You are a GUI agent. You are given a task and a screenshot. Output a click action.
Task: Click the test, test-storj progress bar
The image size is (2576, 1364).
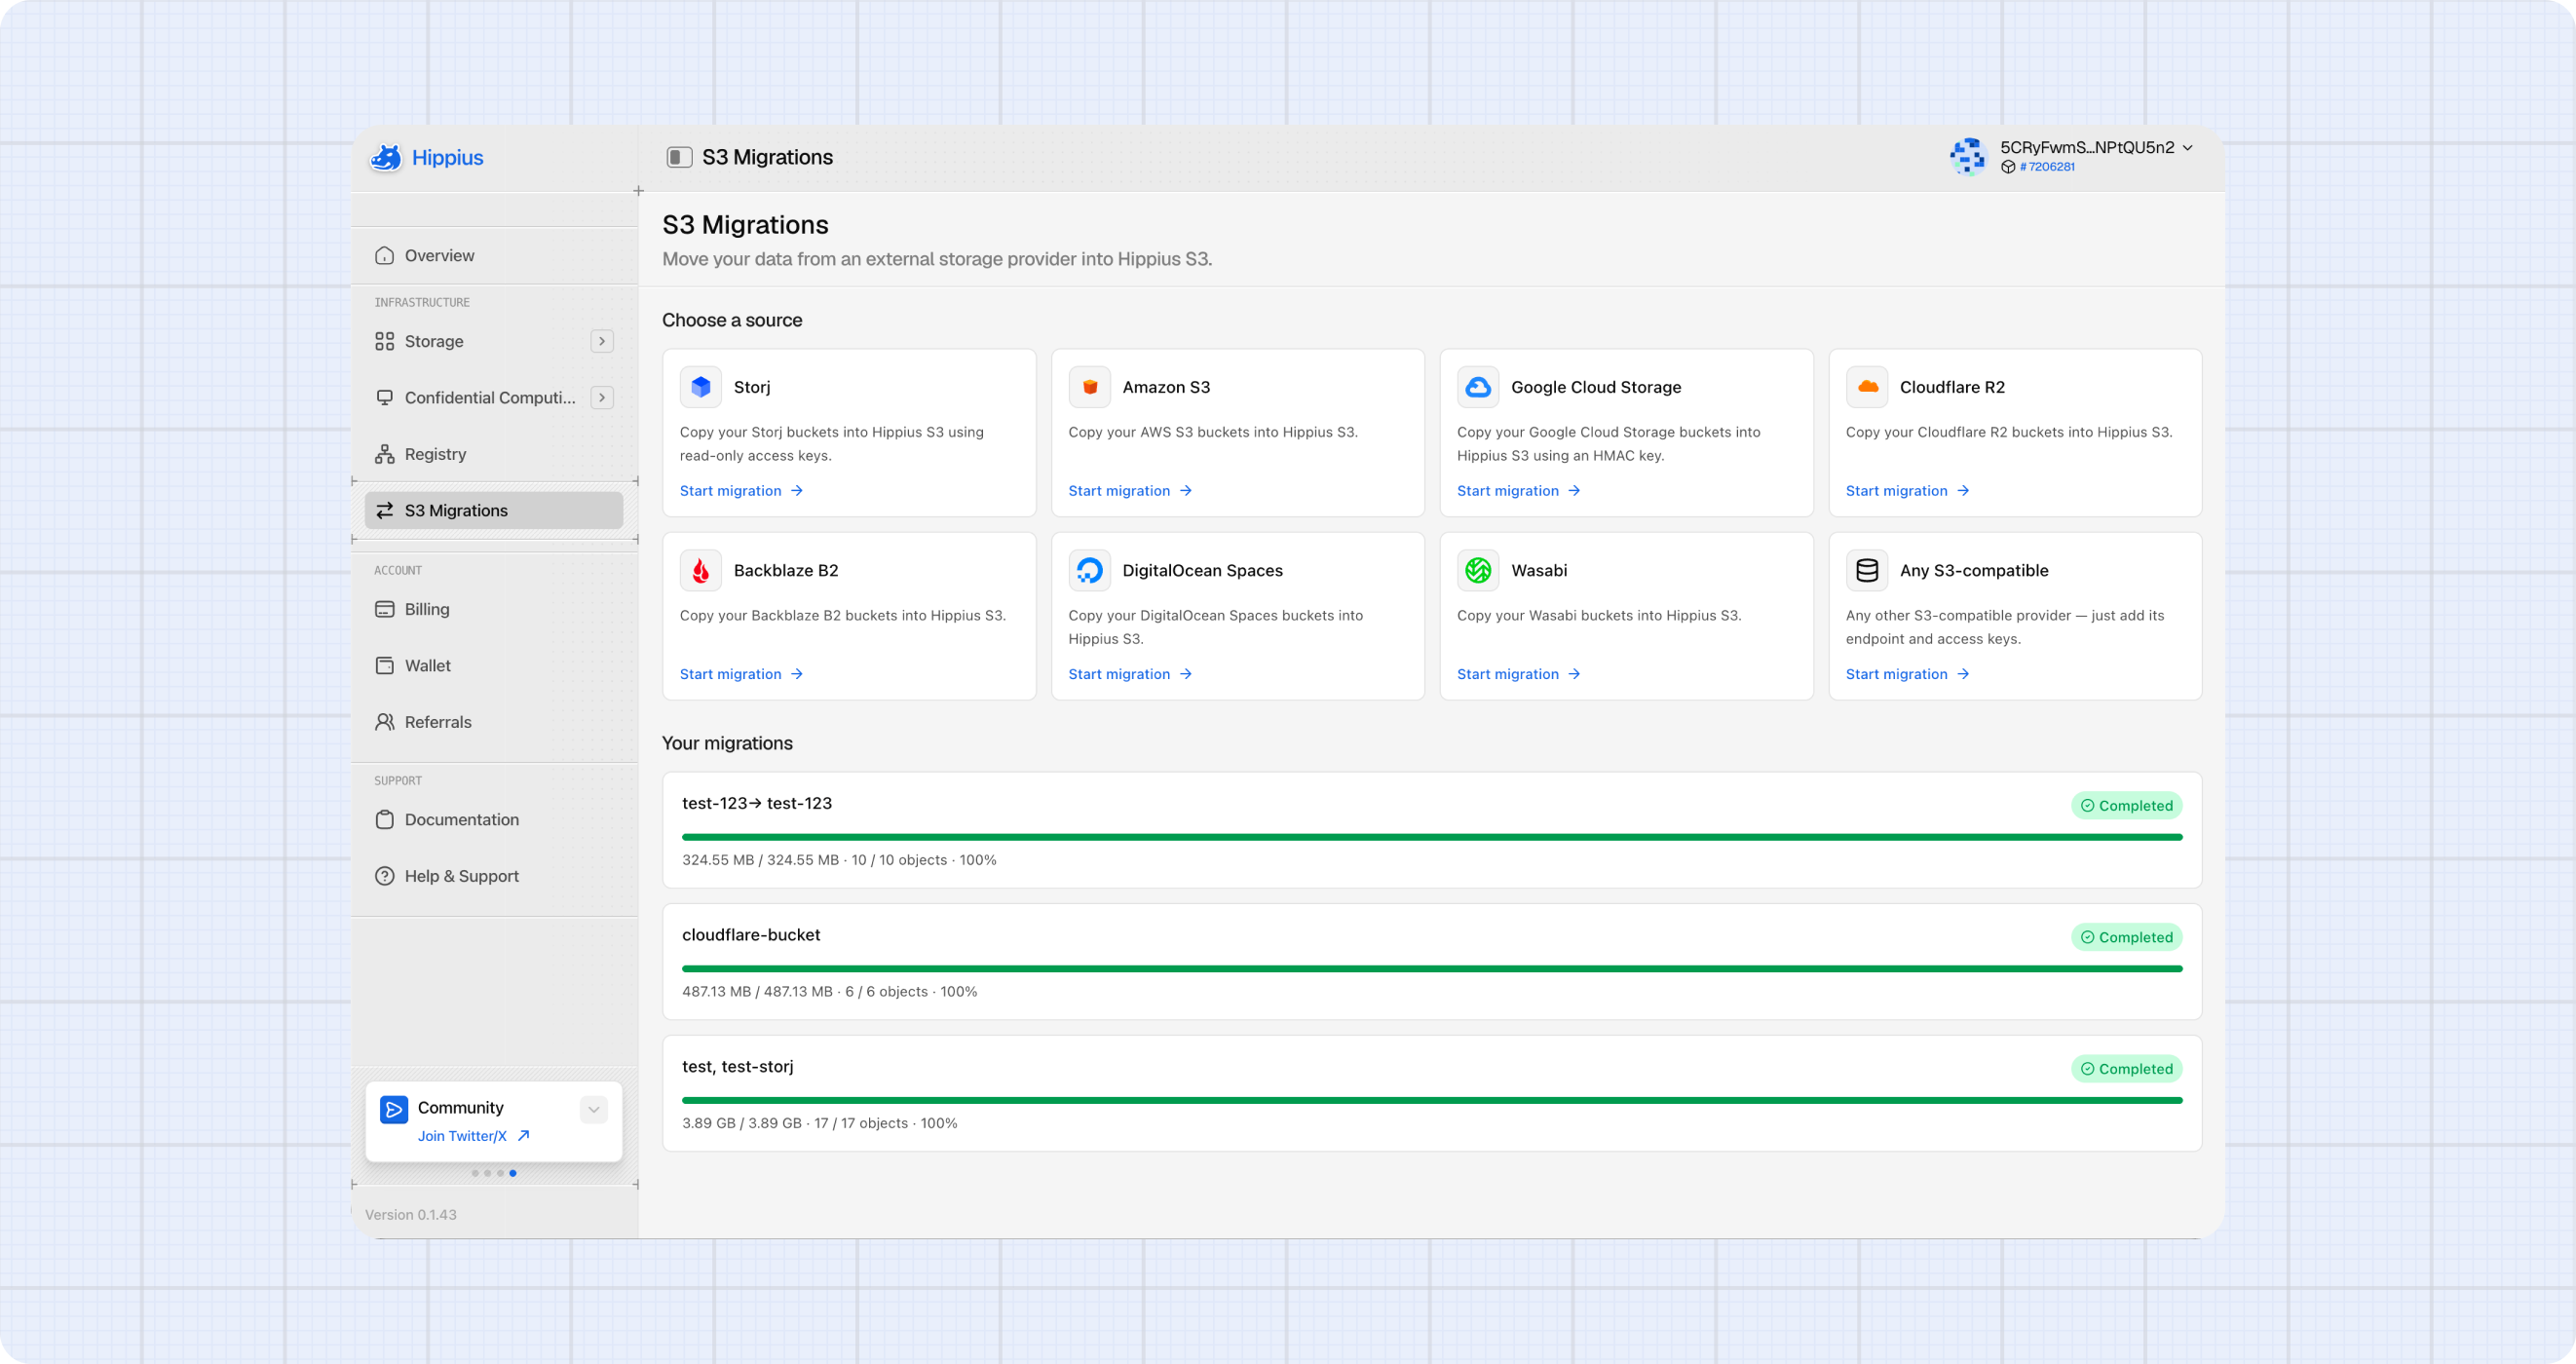(x=1432, y=1100)
